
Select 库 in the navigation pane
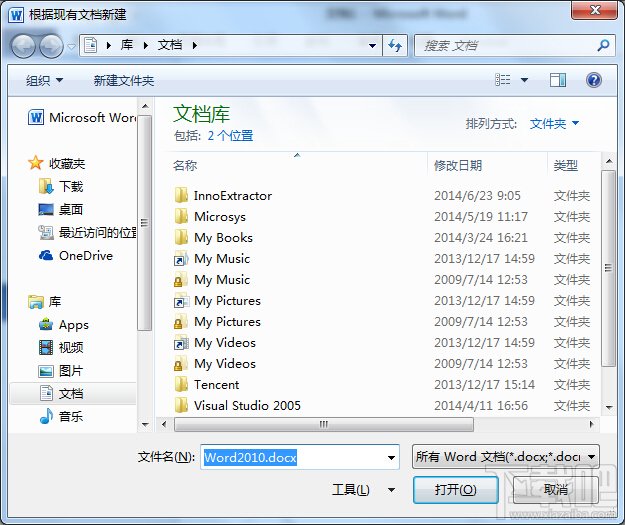(x=45, y=302)
